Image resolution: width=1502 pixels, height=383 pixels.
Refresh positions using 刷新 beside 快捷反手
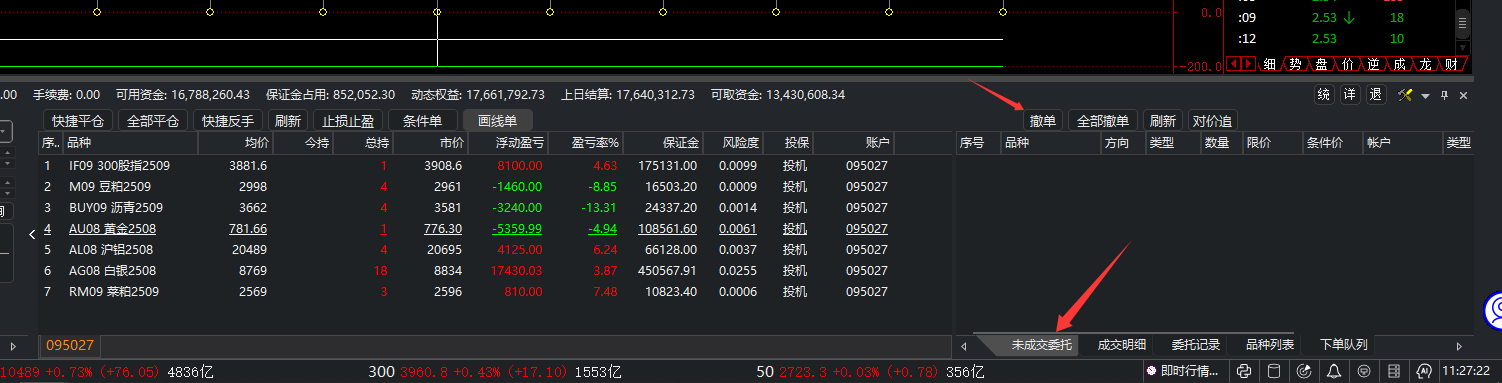click(288, 120)
